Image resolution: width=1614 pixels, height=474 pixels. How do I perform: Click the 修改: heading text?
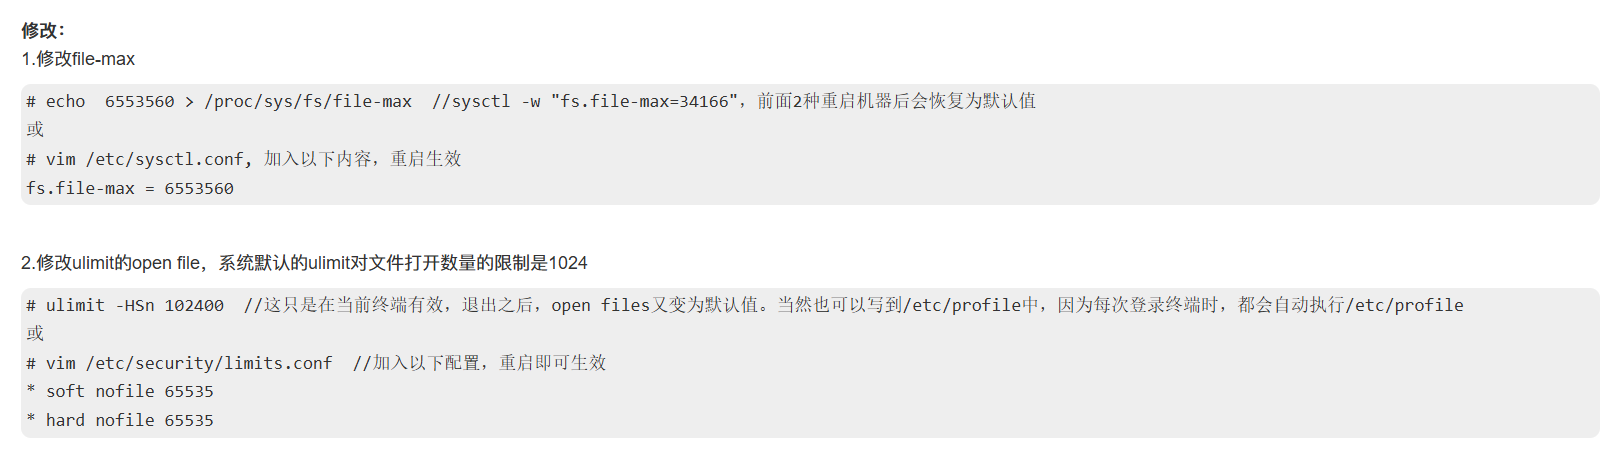[43, 30]
